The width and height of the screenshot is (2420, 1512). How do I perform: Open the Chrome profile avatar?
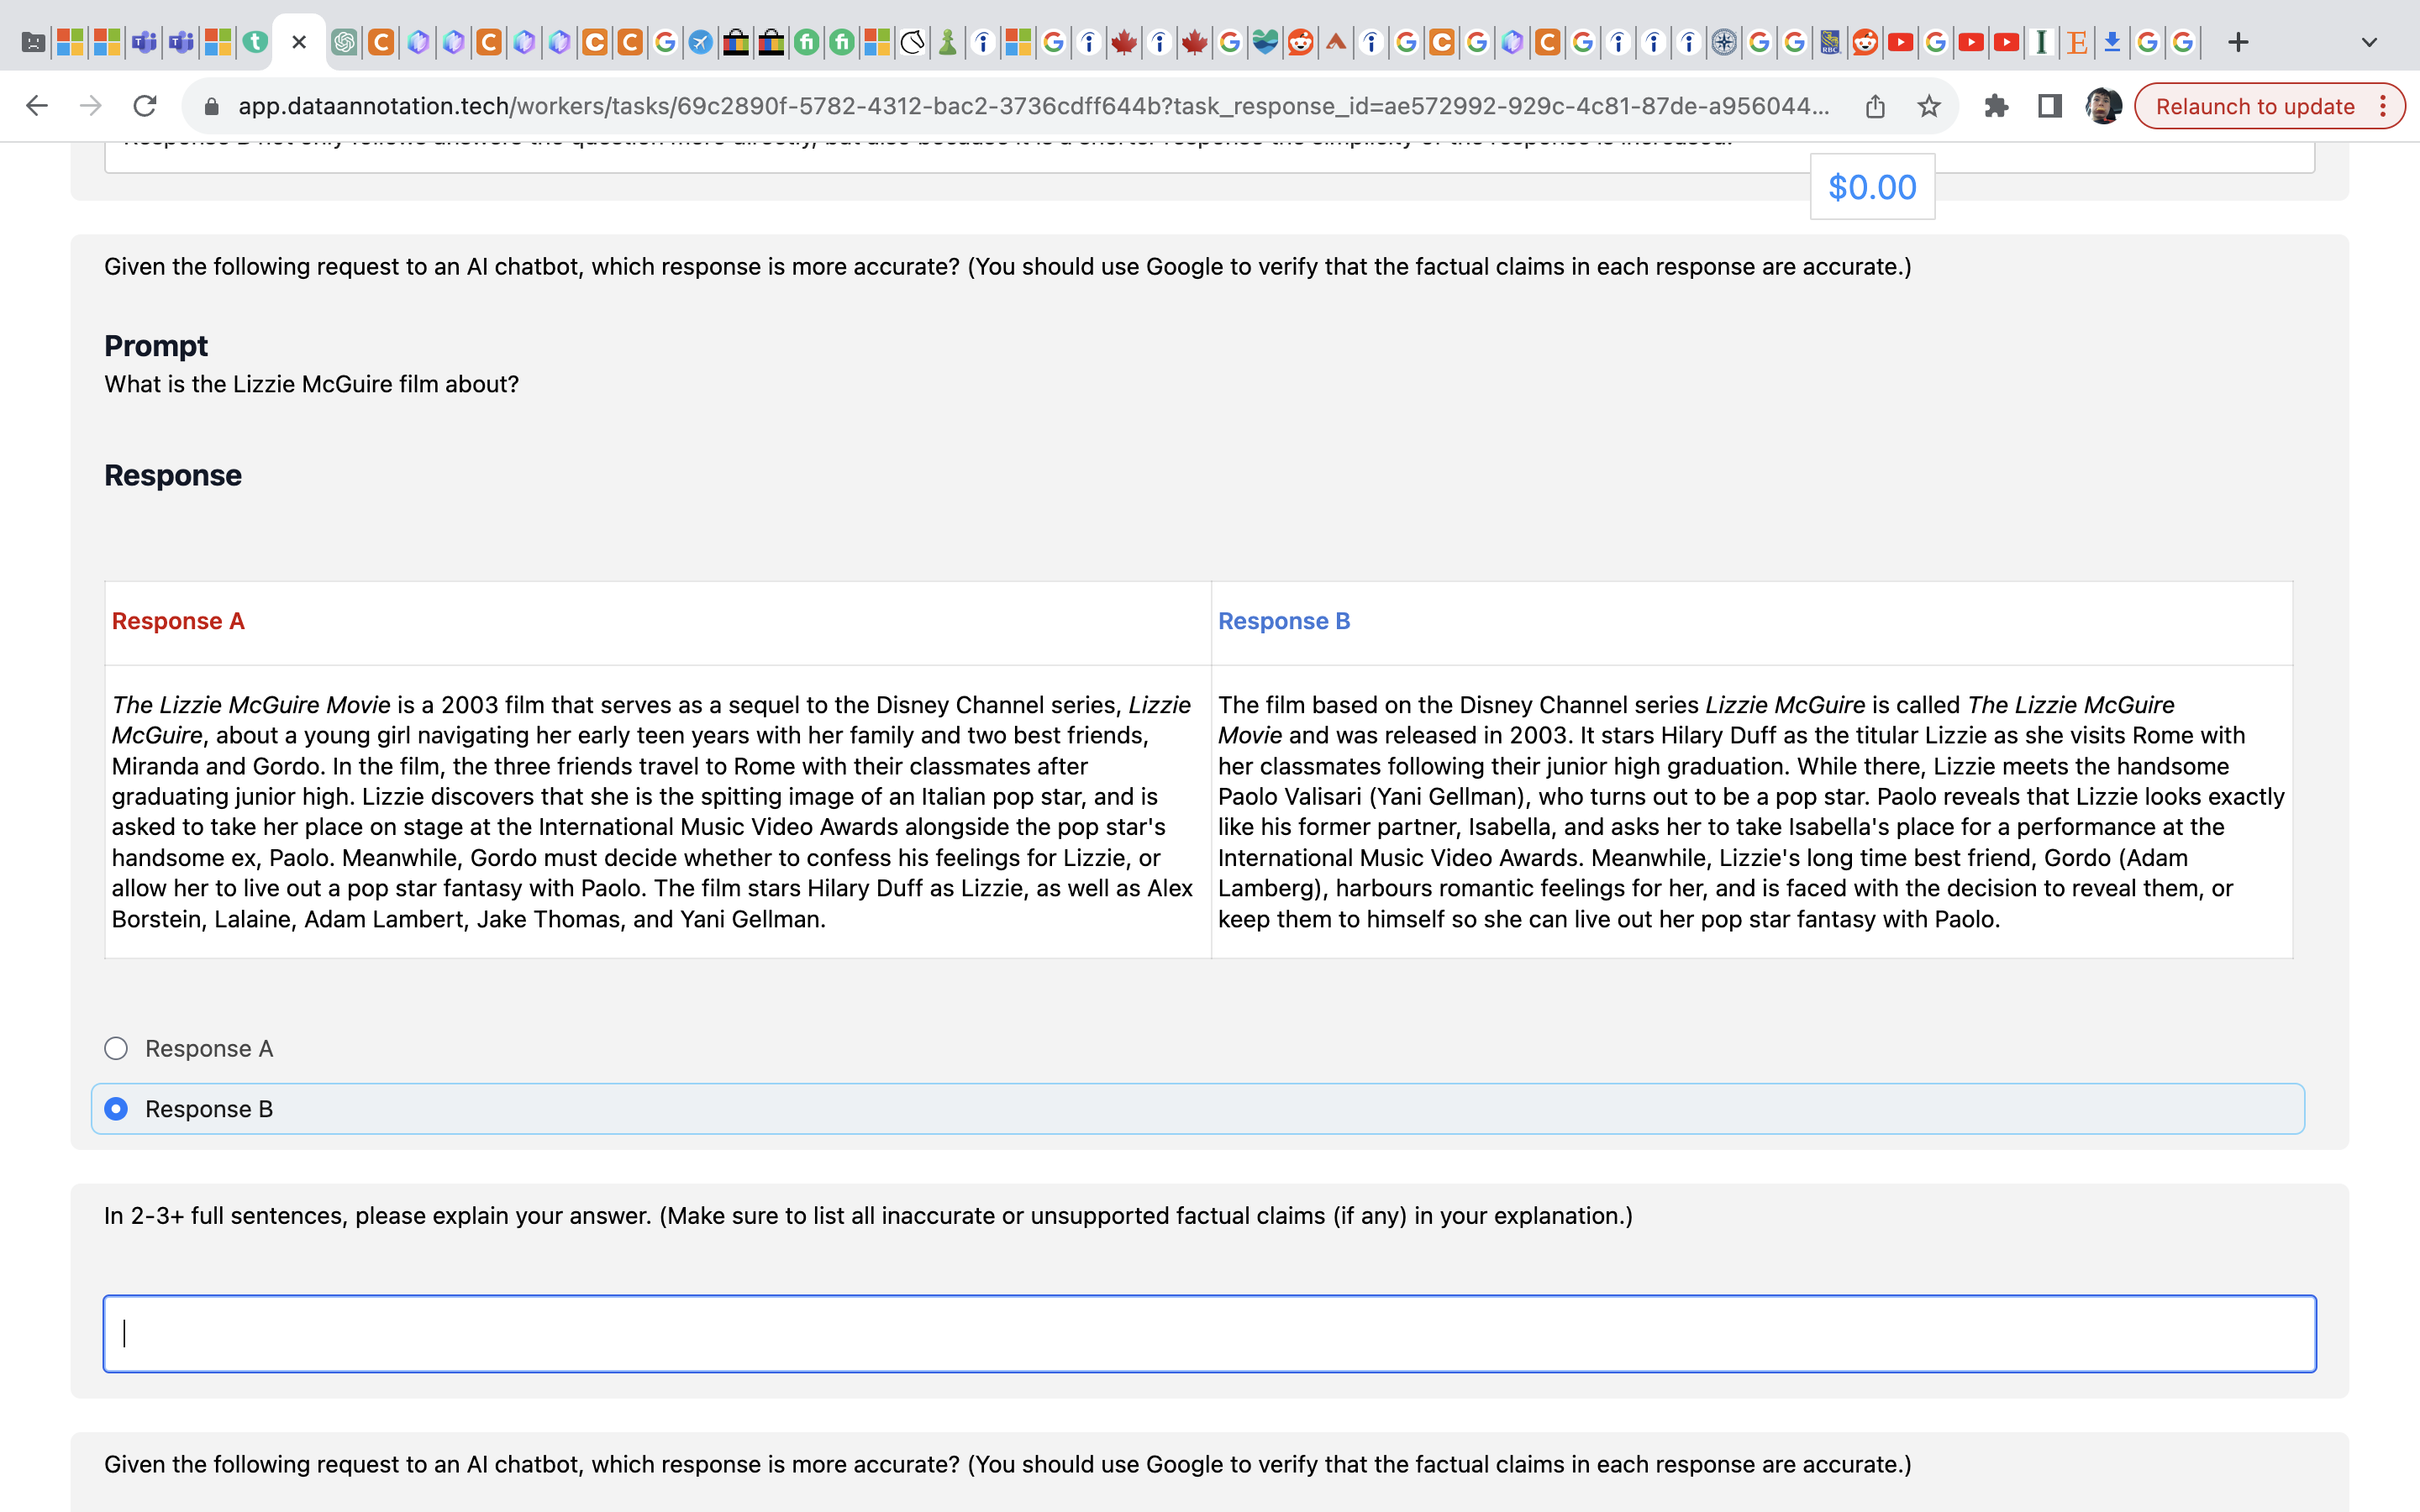[x=2103, y=106]
